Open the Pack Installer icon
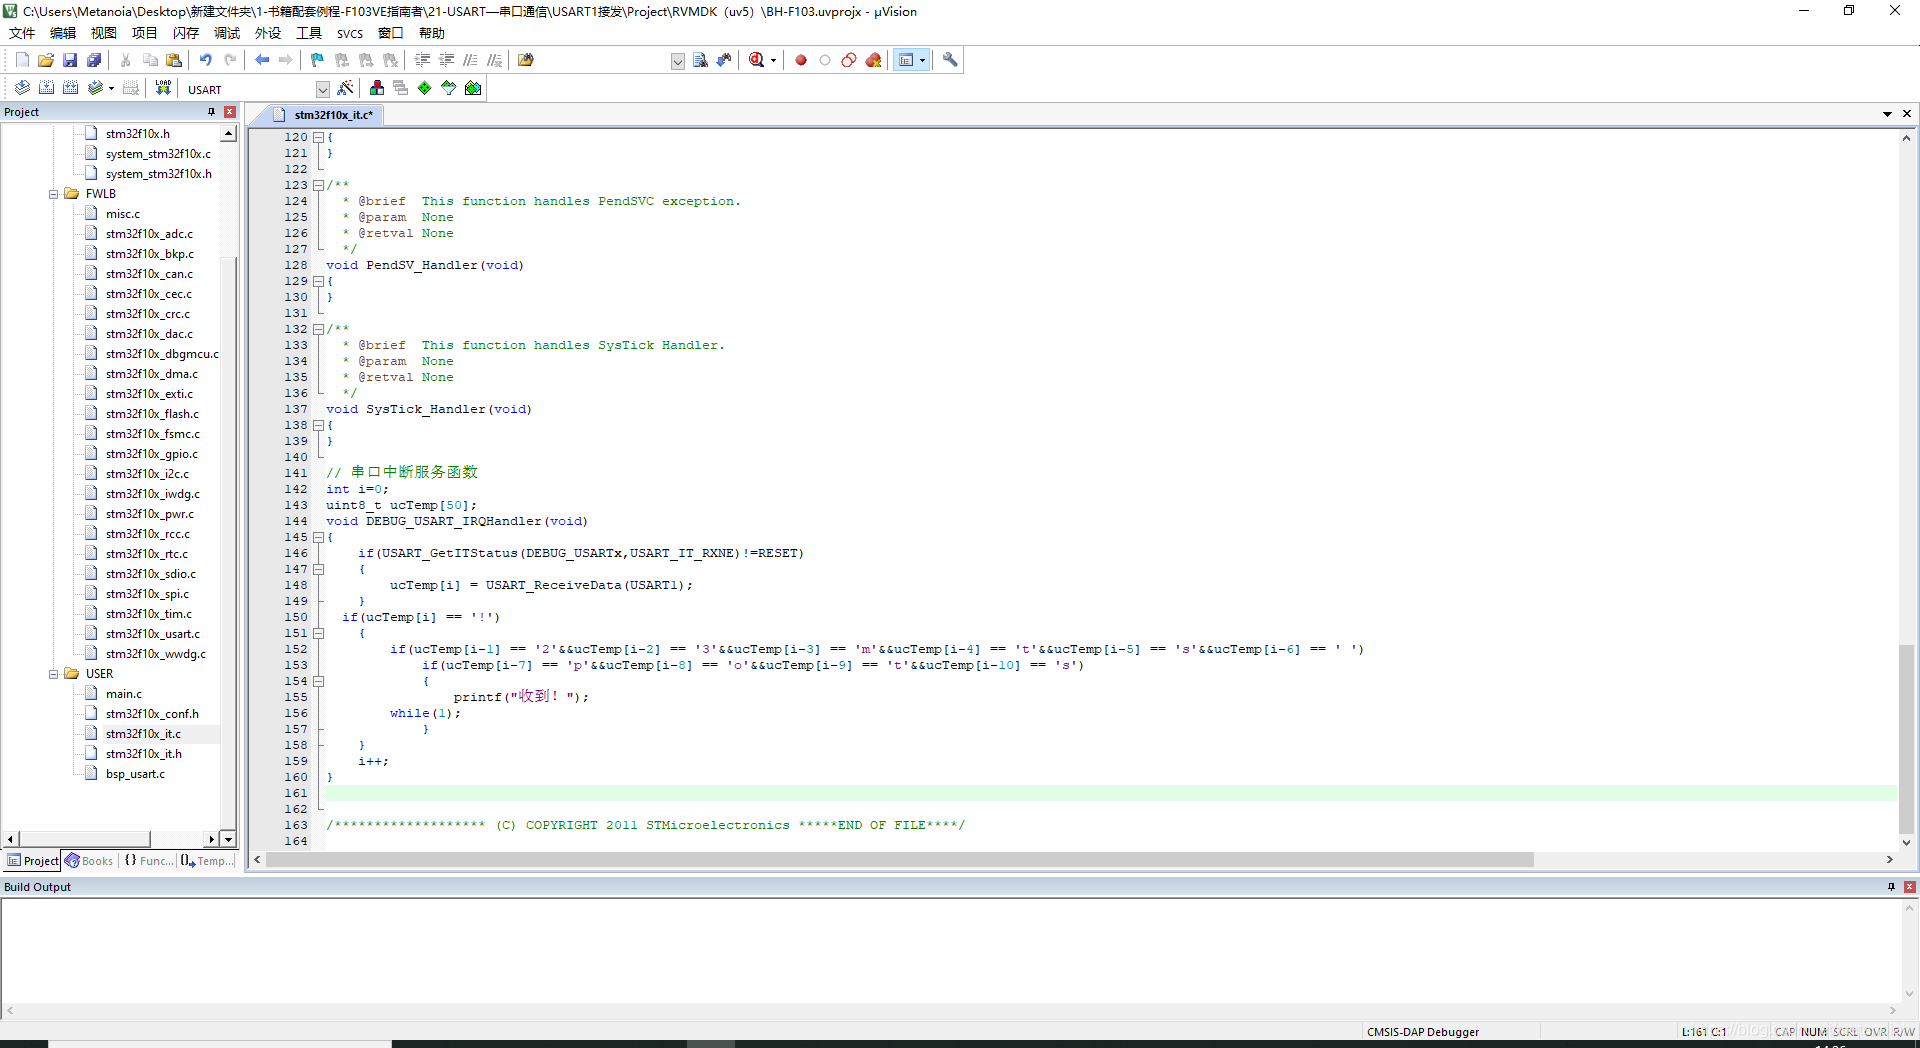1920x1048 pixels. [473, 88]
